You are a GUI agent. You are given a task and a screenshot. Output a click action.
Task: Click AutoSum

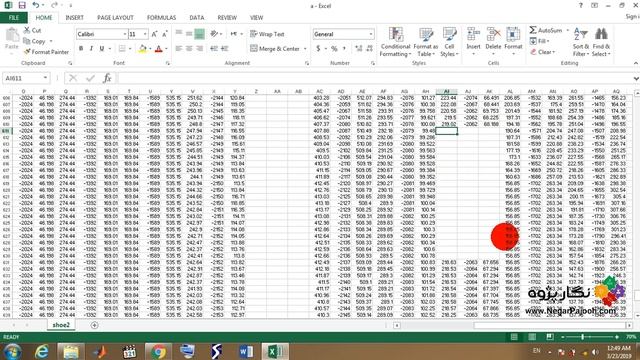[546, 30]
